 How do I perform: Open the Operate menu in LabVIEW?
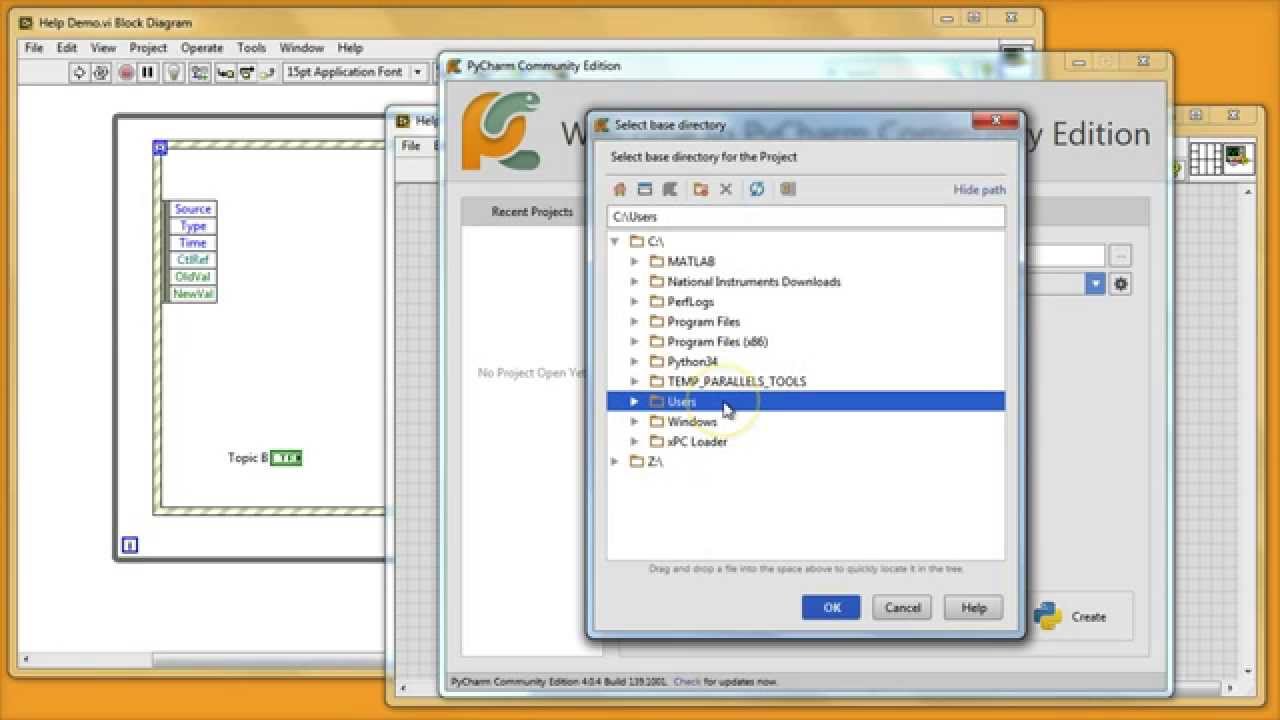click(x=202, y=47)
